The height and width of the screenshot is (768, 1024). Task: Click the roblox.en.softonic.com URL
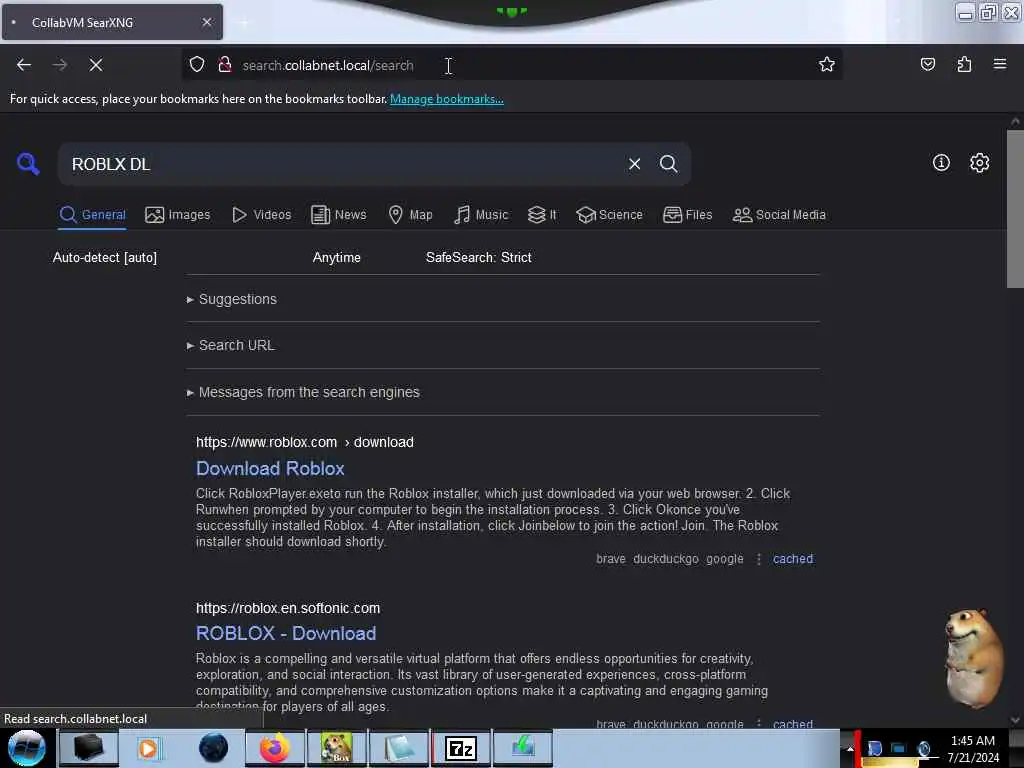288,608
